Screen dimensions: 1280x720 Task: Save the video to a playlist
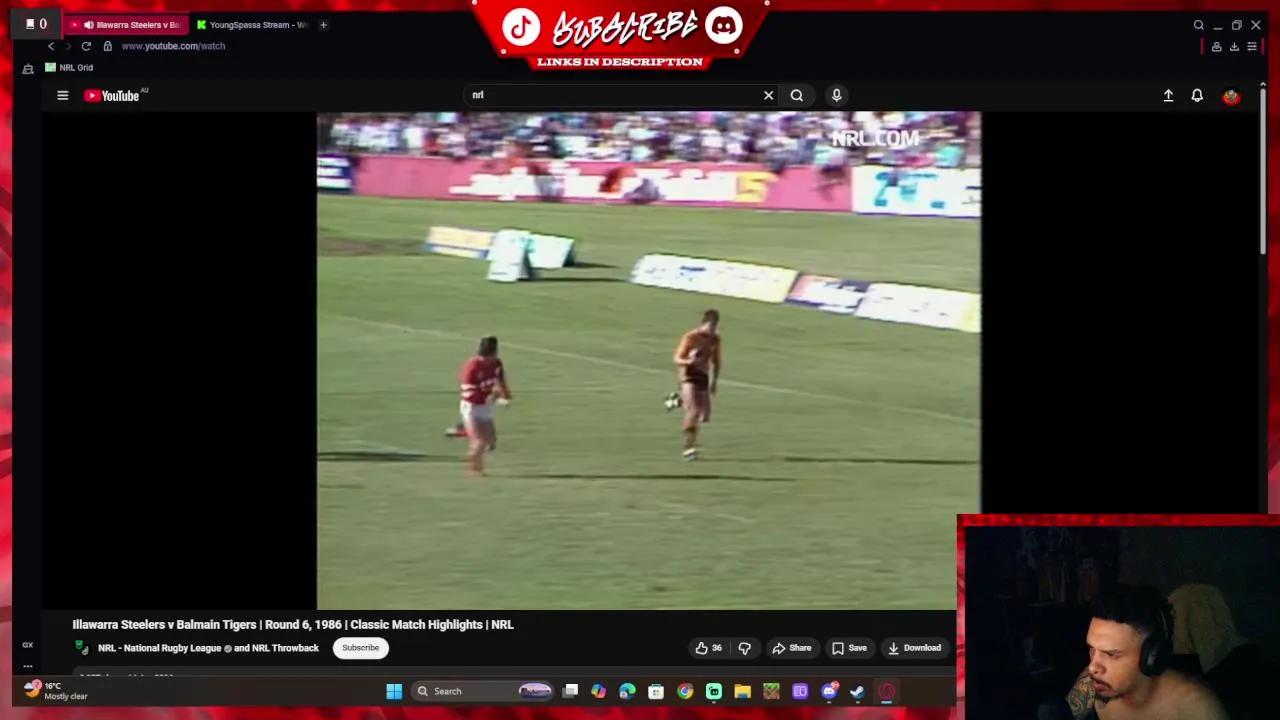pos(849,648)
